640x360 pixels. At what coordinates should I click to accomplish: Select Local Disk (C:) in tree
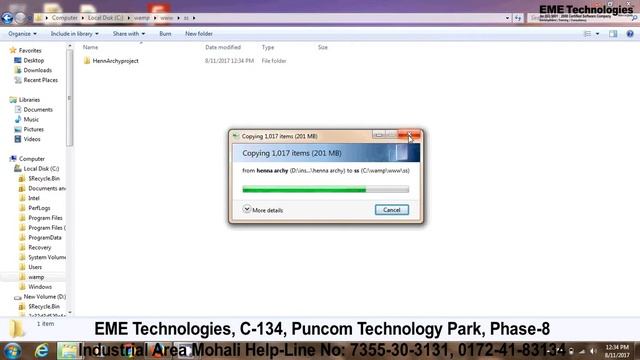click(x=41, y=169)
